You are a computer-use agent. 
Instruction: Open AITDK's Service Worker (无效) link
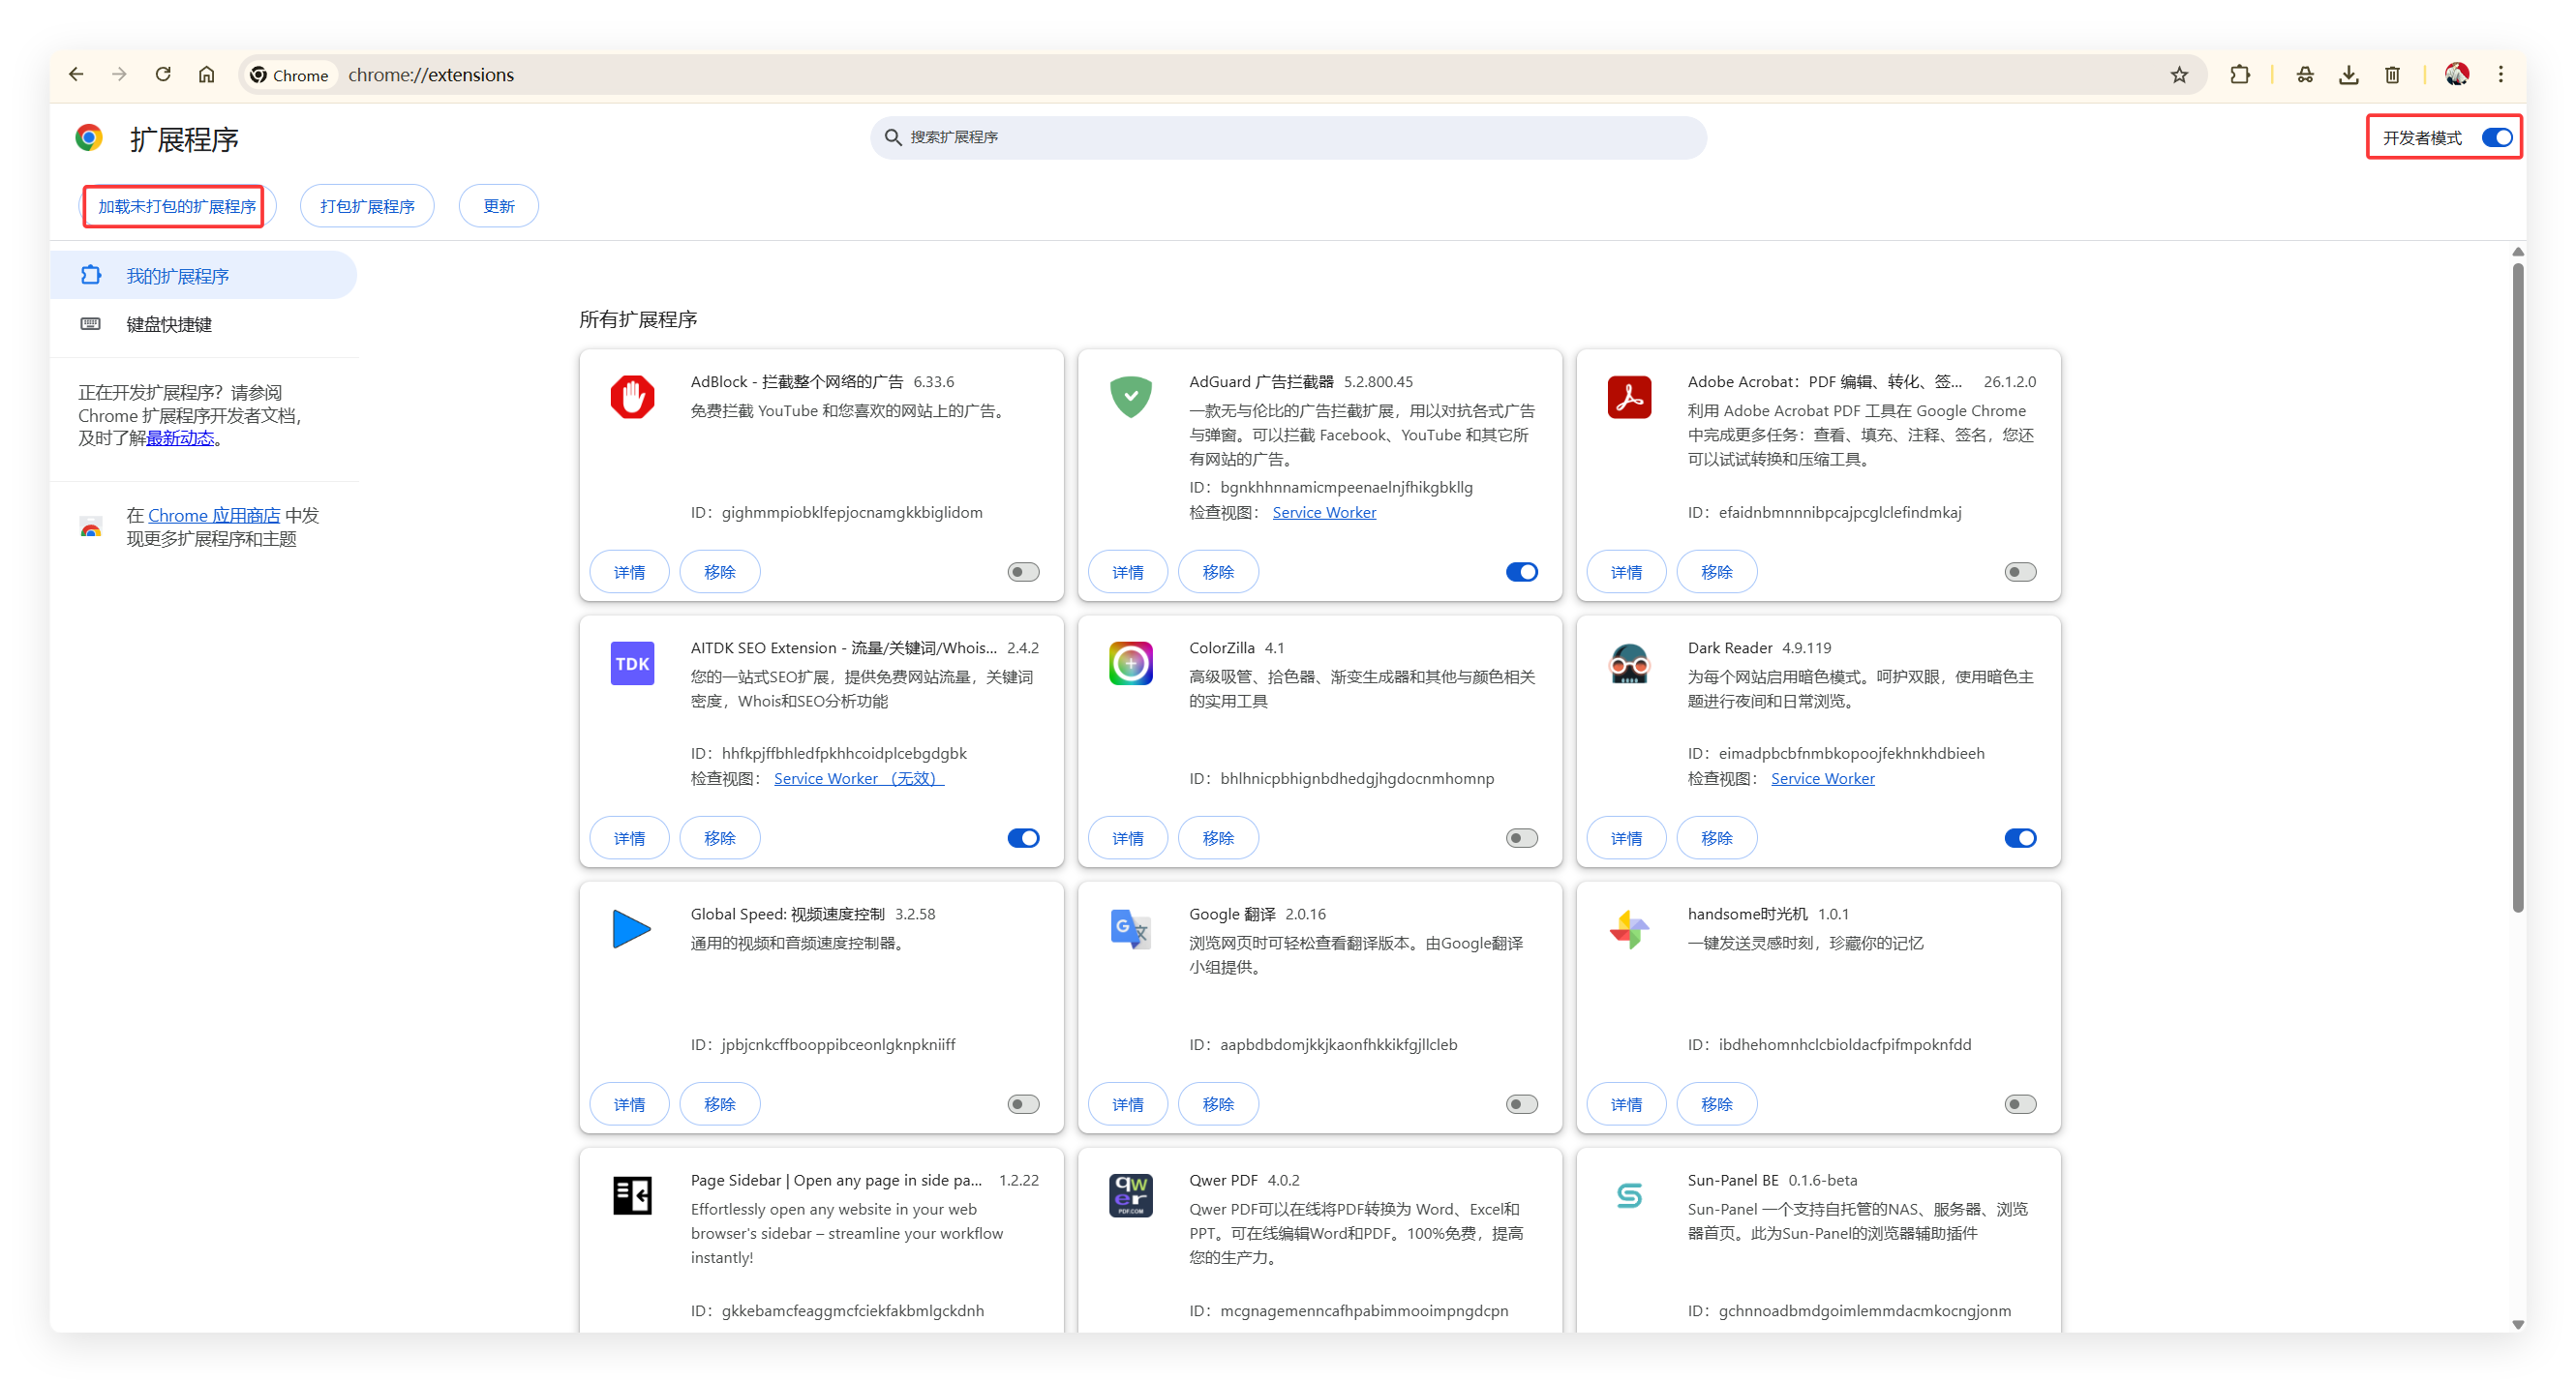(x=858, y=778)
